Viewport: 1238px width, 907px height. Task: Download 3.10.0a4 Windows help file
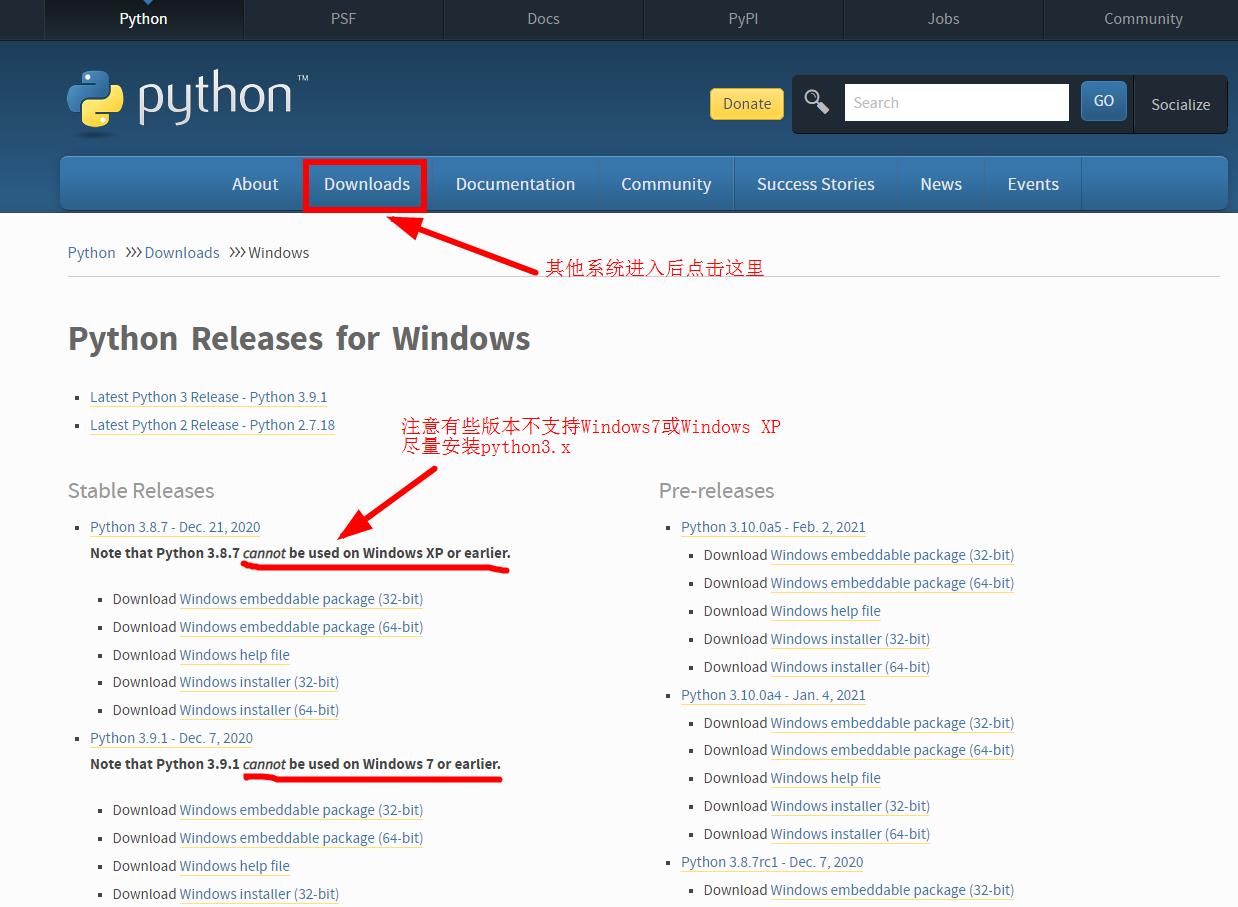(826, 778)
